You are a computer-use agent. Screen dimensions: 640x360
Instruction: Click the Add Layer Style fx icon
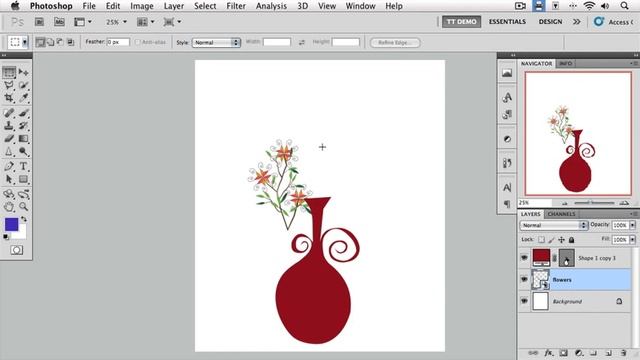tap(549, 353)
